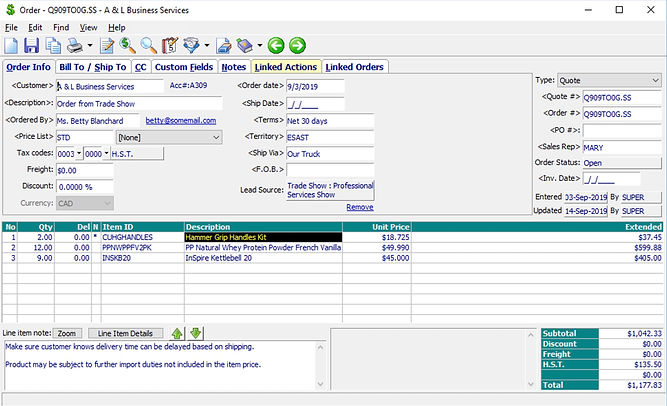Go to previous order with green left arrow
The image size is (667, 406).
(x=276, y=46)
